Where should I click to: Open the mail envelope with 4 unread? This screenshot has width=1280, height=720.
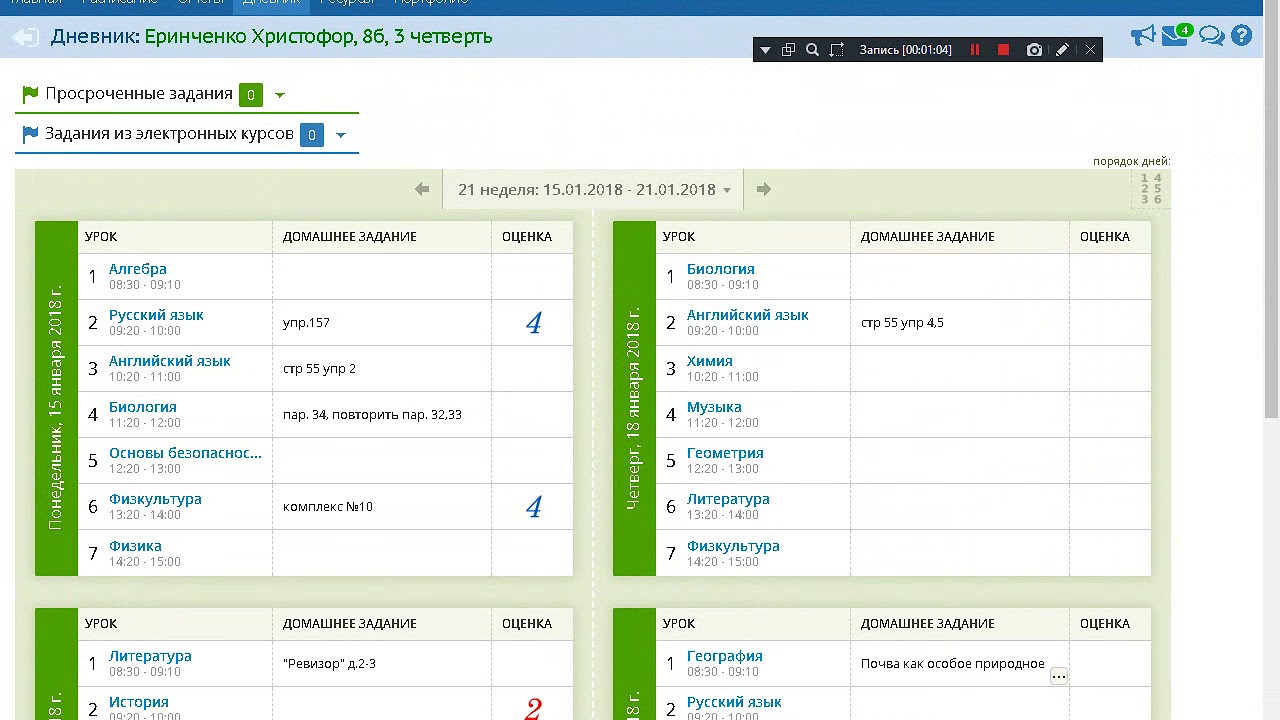[1176, 35]
